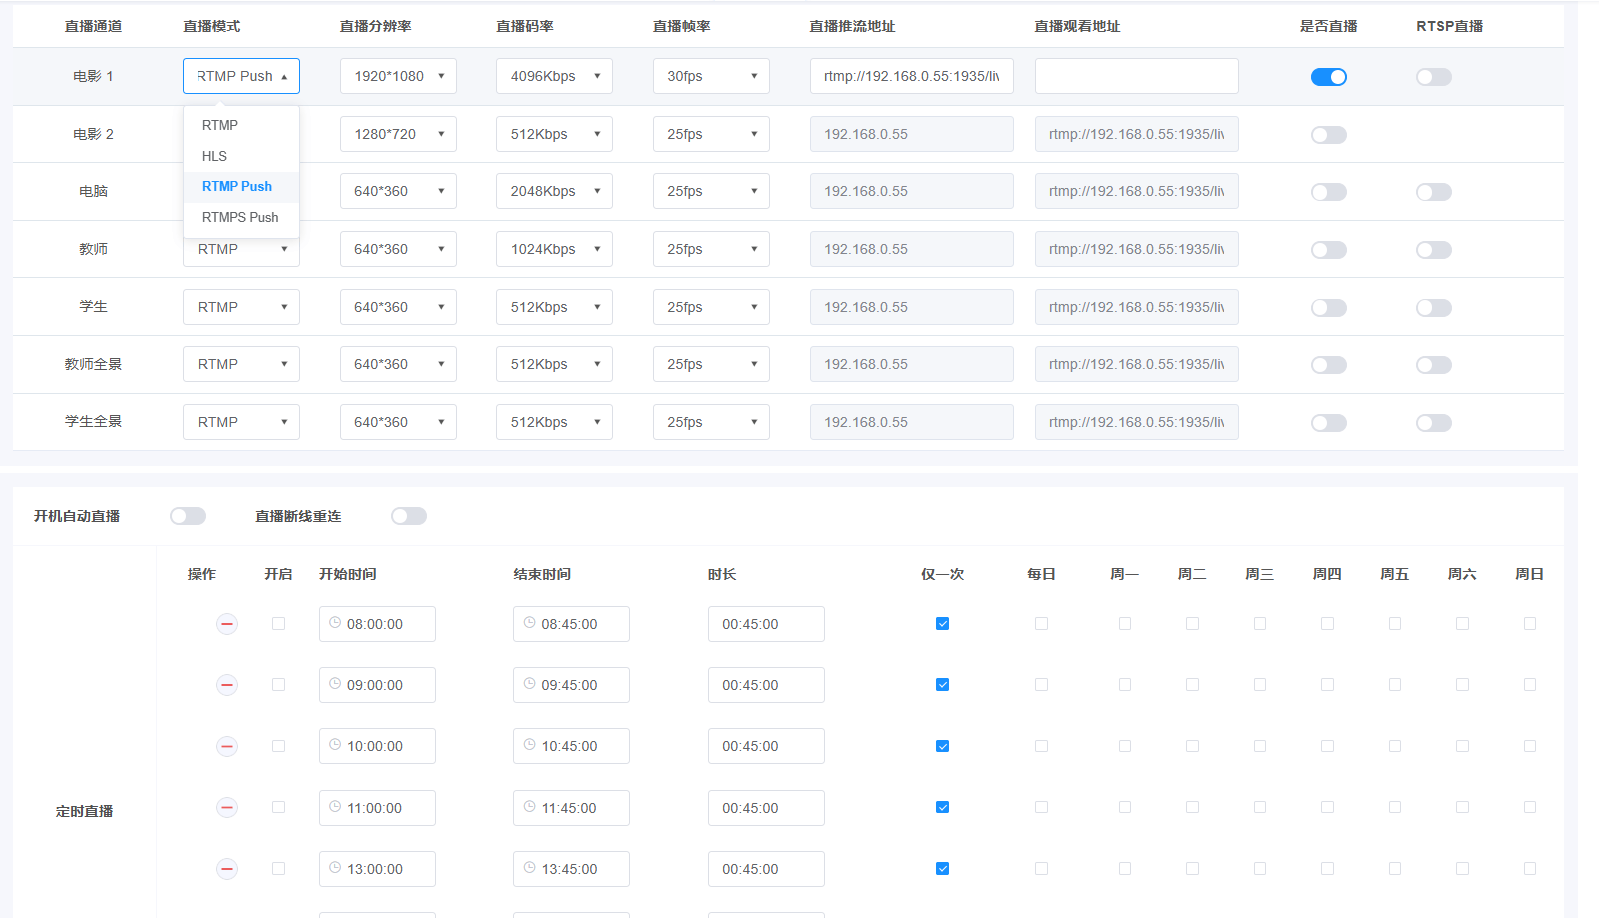Screen dimensions: 1599x918
Task: Check 周五 for the 09:00:00 schedule
Action: point(1395,685)
